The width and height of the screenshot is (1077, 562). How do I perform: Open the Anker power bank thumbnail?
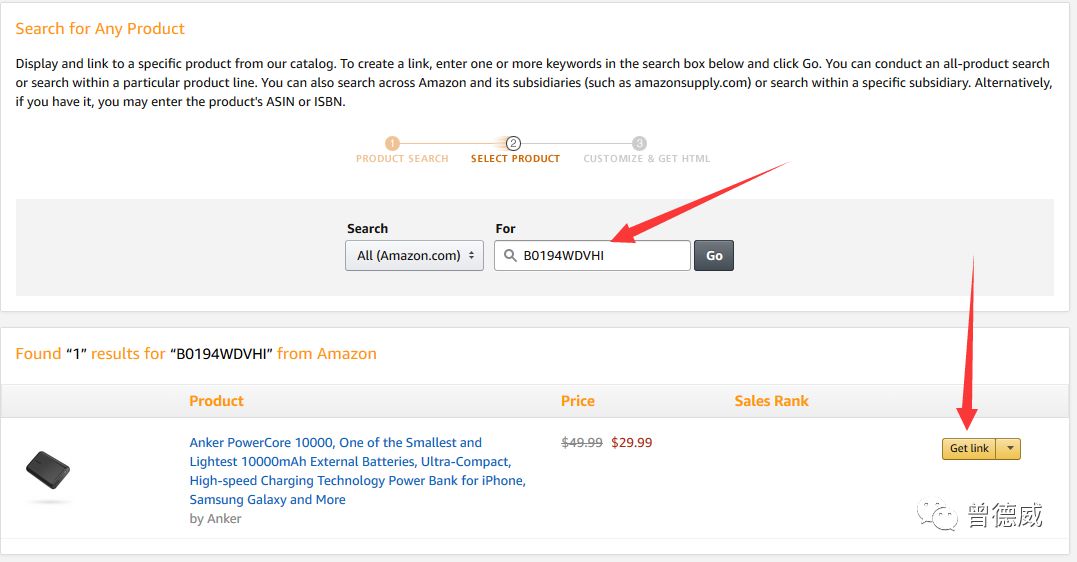click(48, 471)
